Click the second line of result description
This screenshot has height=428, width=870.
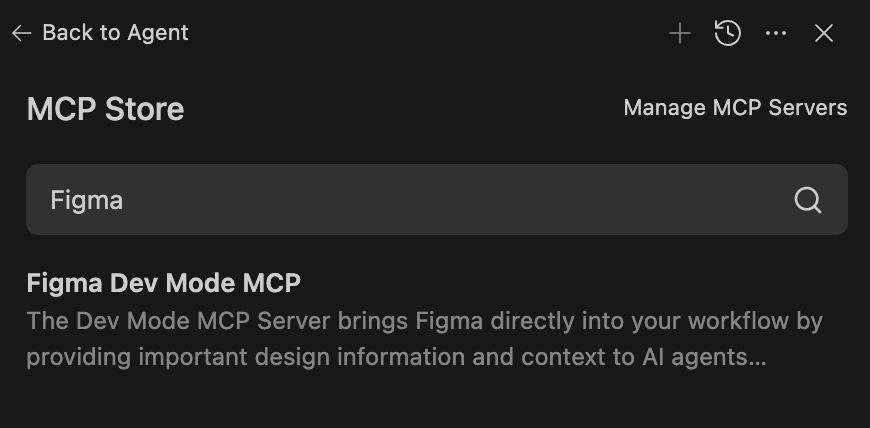[396, 357]
